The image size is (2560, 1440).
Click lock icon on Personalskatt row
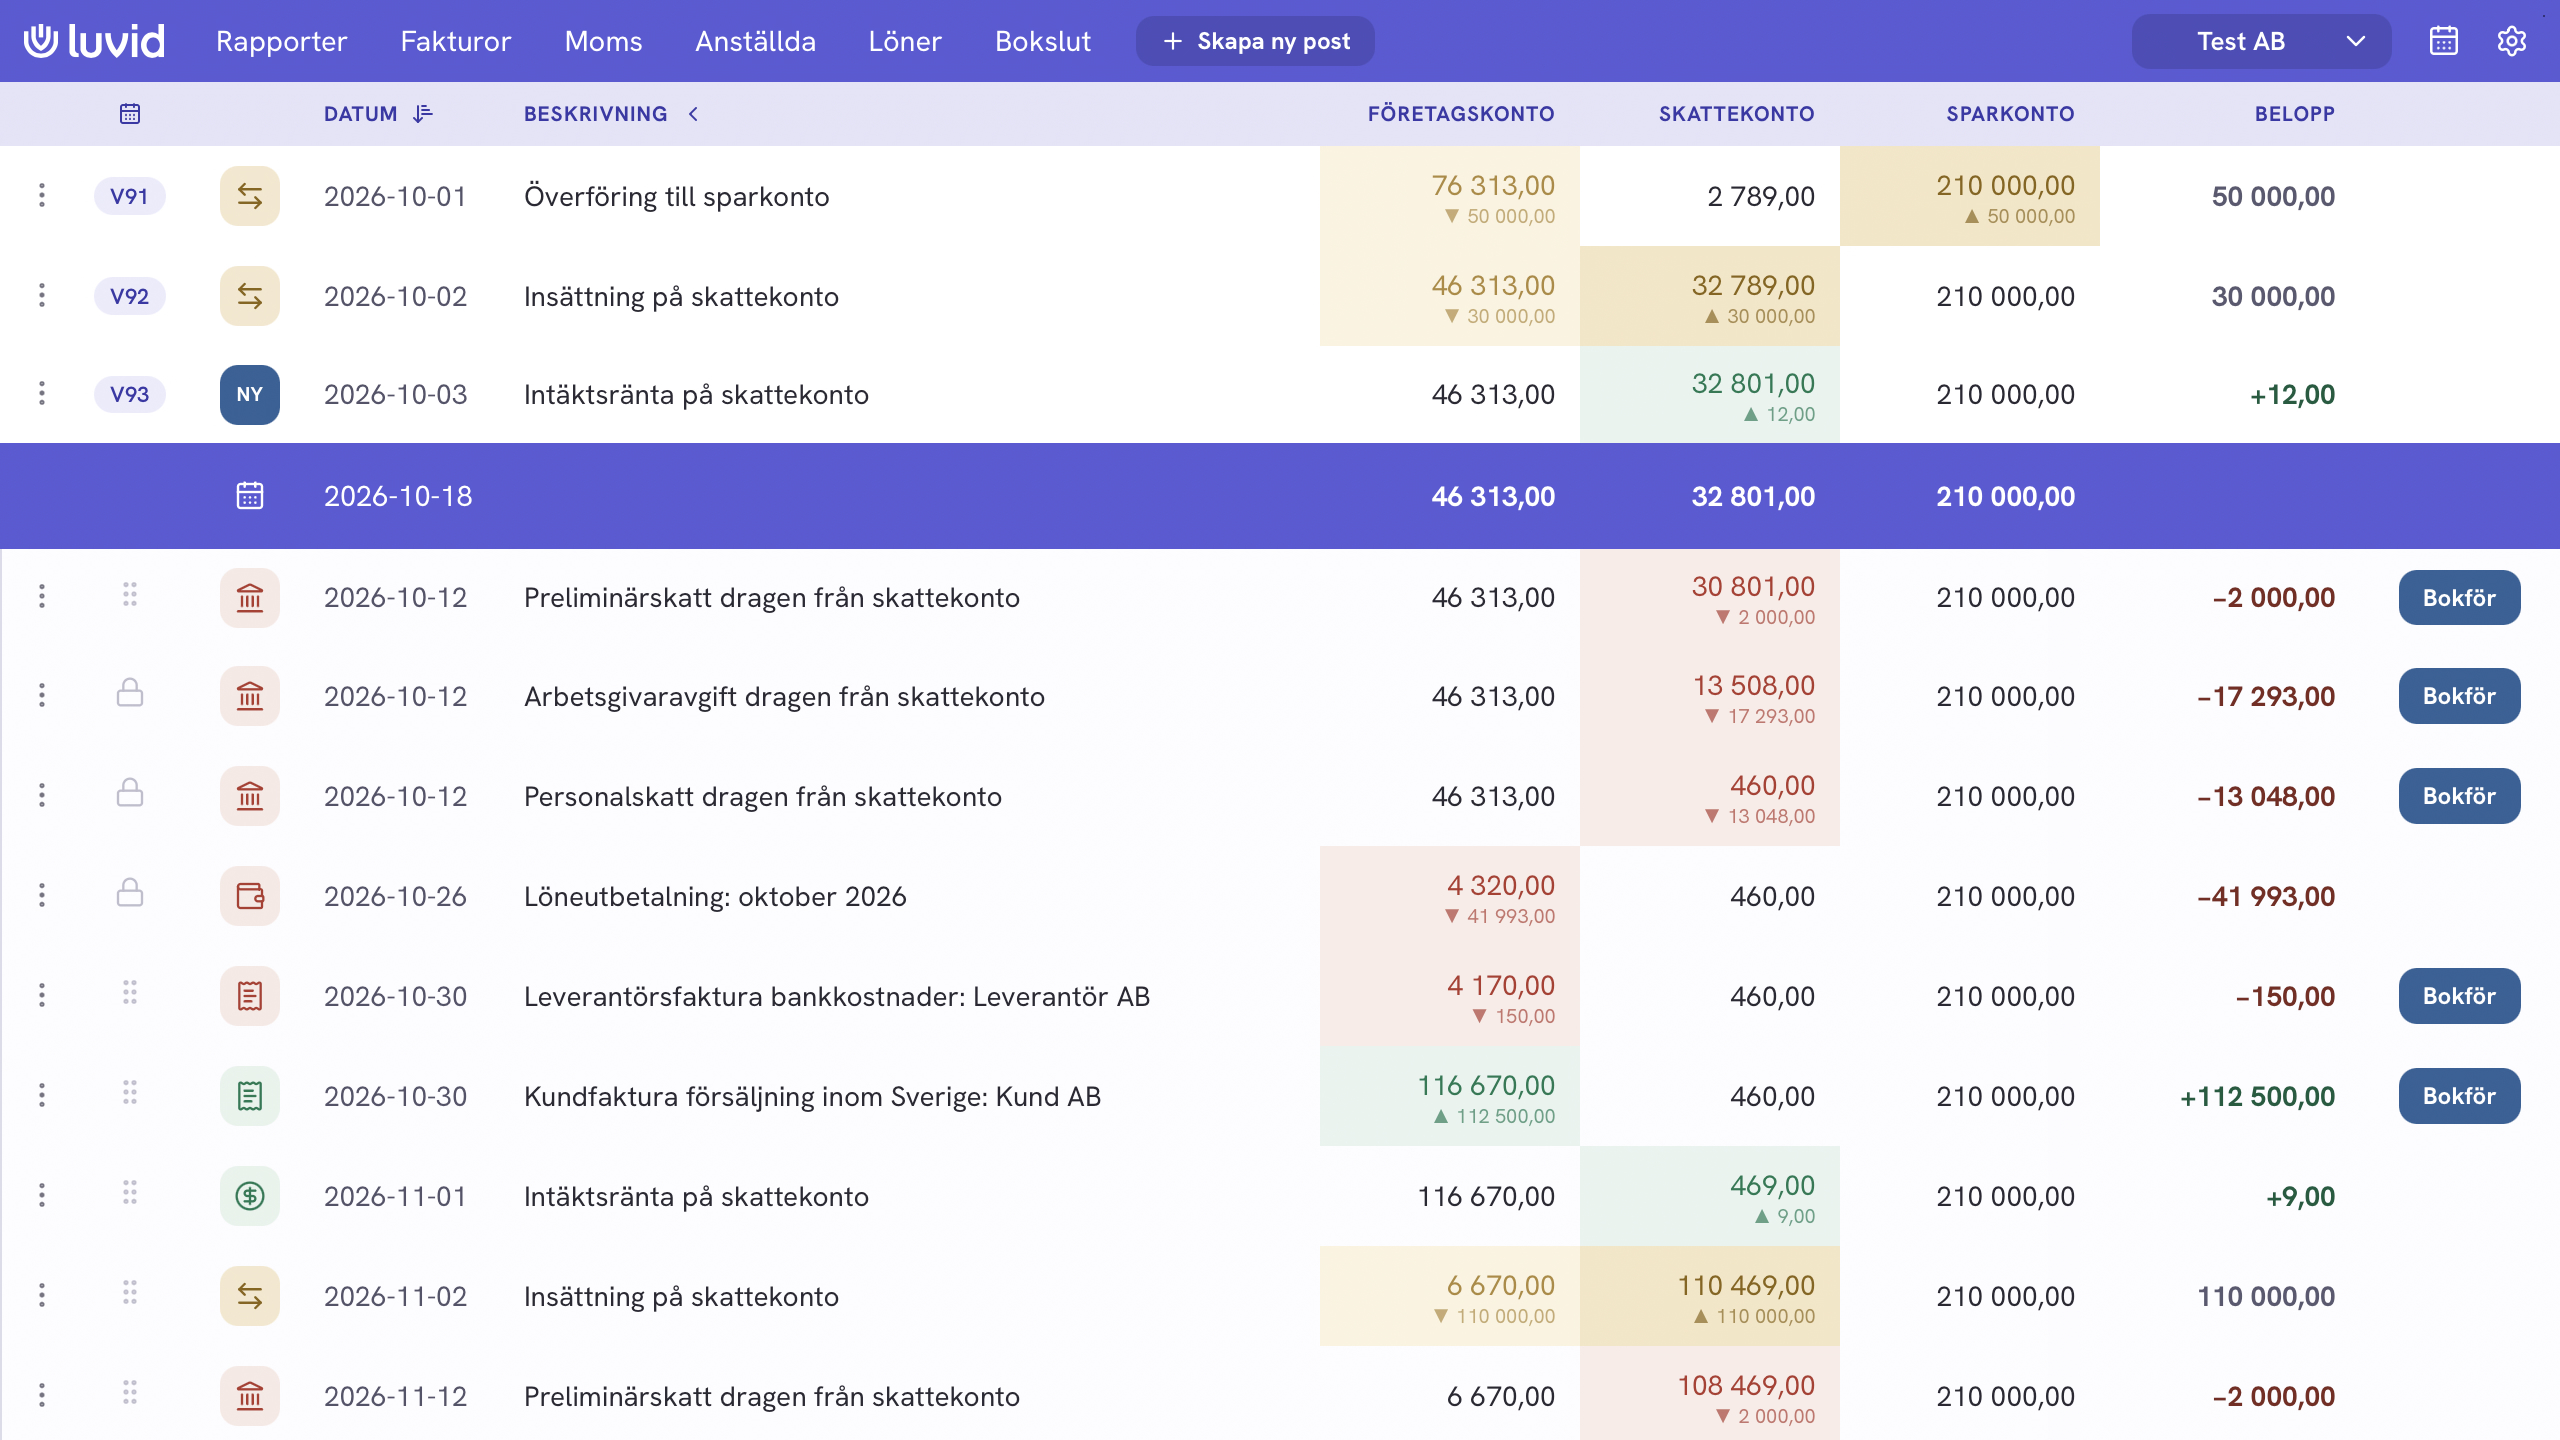point(130,793)
